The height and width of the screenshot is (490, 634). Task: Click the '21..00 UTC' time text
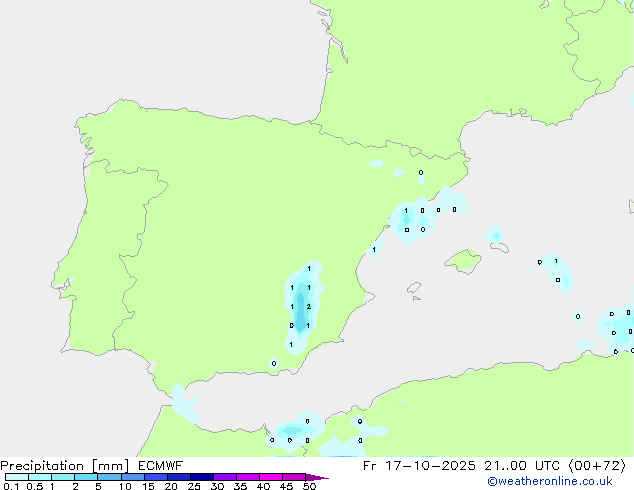click(522, 466)
